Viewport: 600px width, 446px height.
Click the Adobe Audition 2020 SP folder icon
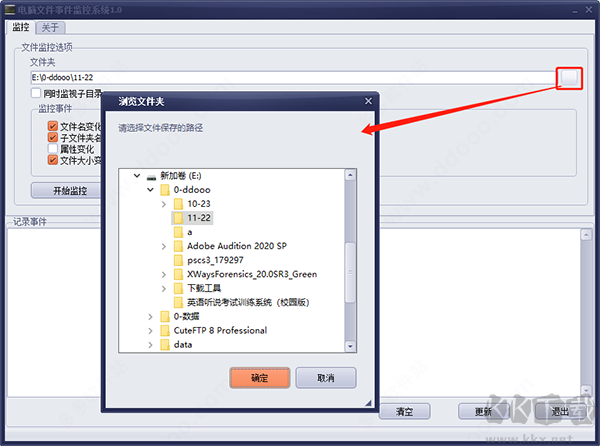coord(178,246)
